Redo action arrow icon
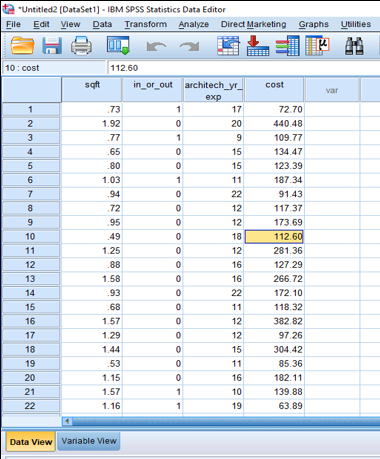 189,46
